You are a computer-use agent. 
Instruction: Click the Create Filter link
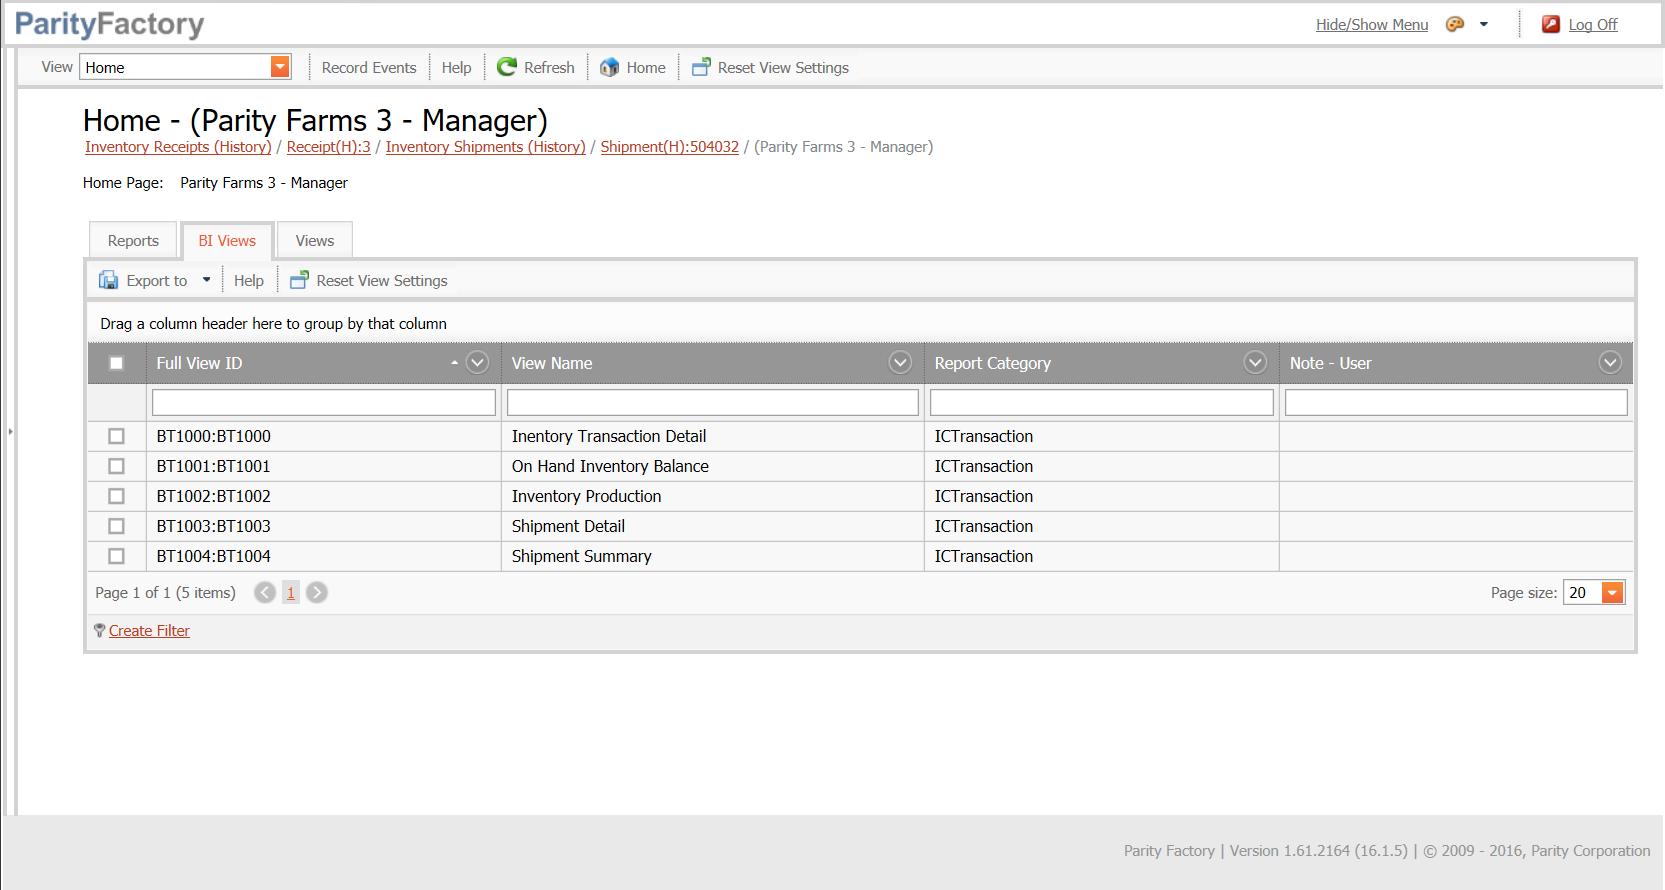coord(149,631)
